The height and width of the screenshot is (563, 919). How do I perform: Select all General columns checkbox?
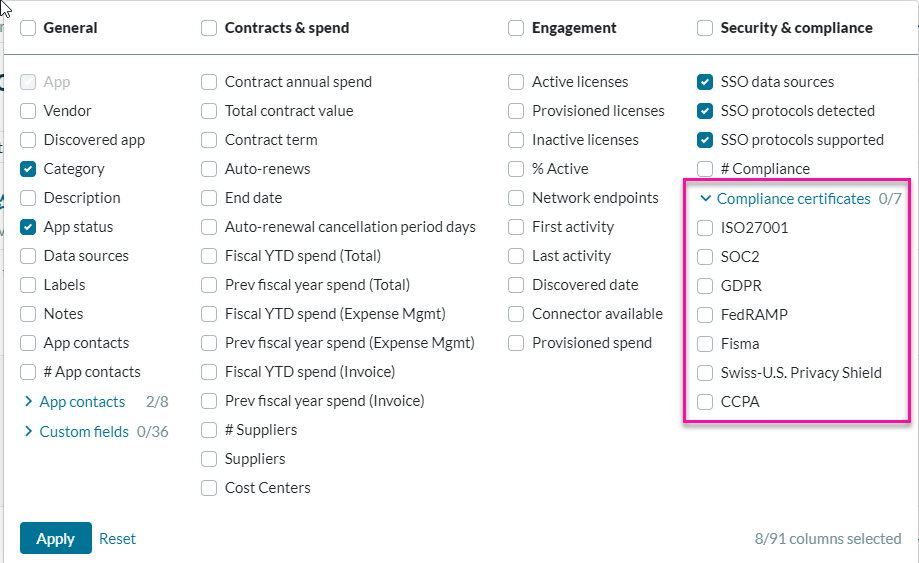click(x=28, y=28)
